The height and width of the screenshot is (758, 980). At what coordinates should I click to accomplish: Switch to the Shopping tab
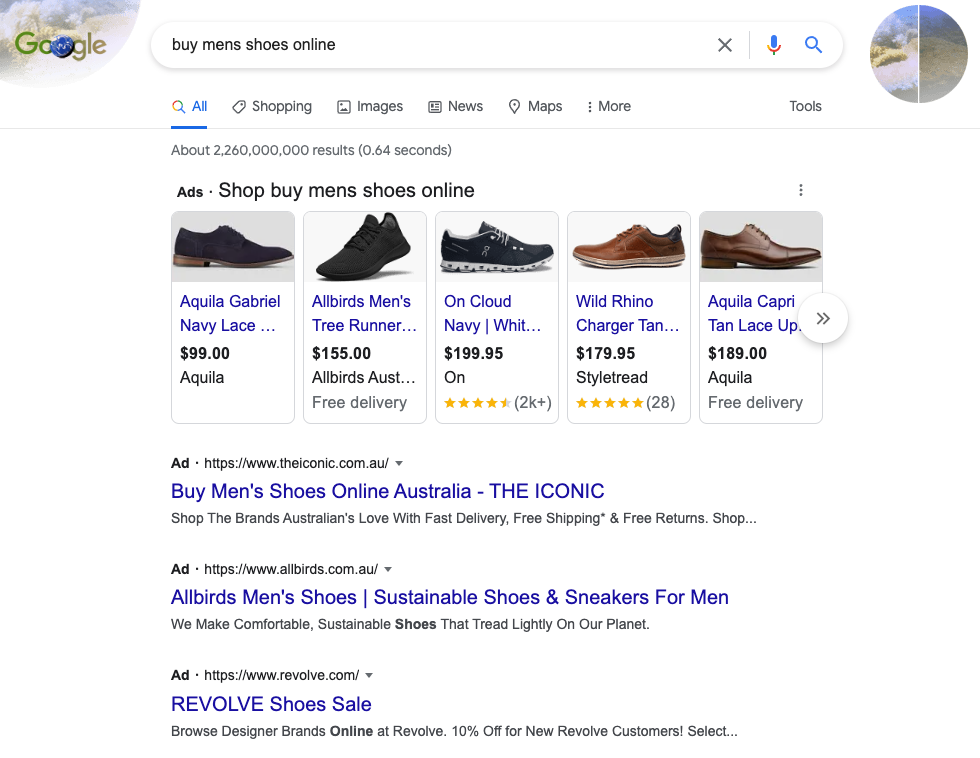(272, 106)
